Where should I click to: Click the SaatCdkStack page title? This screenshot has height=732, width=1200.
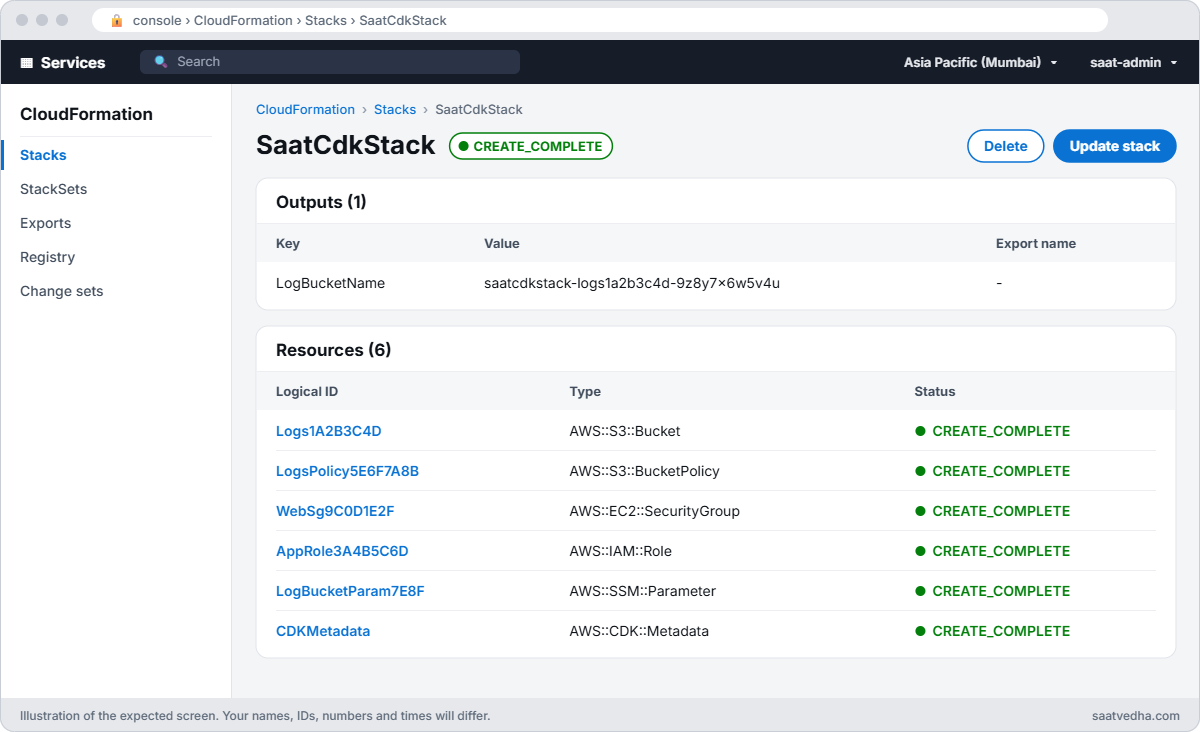point(346,146)
